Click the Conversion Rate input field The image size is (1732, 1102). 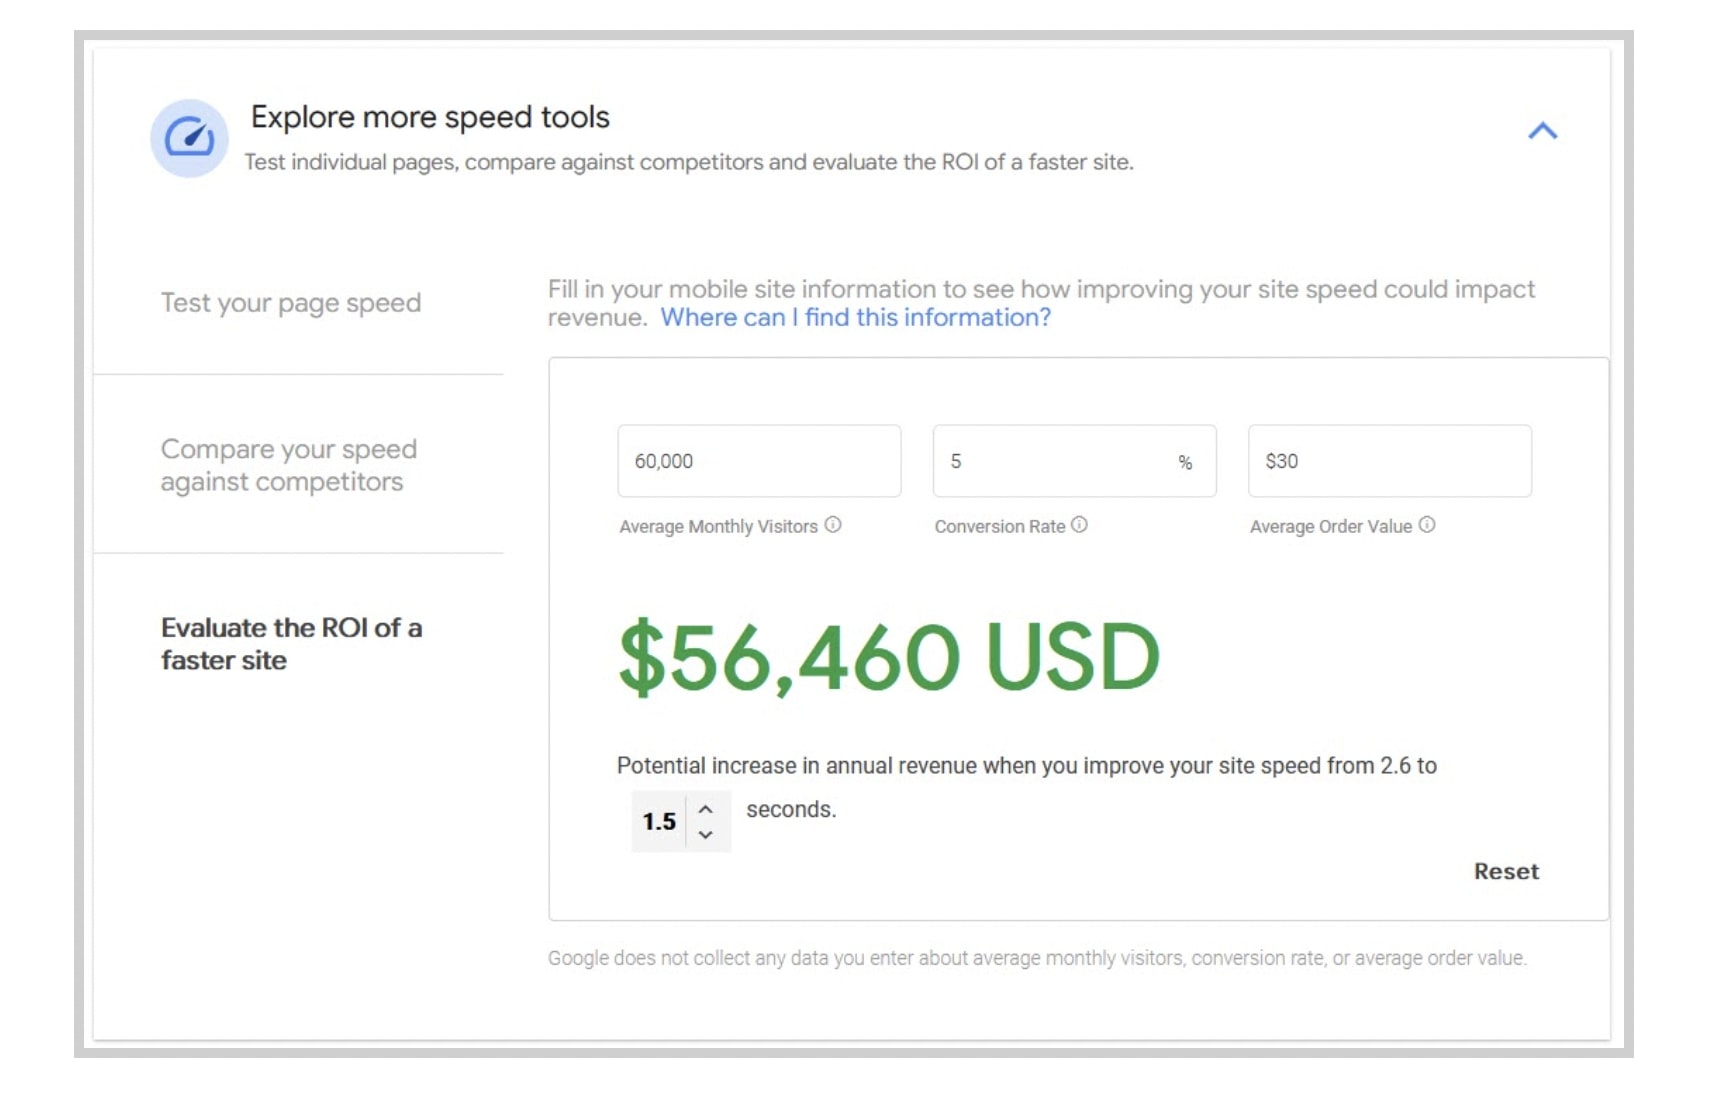coord(1074,461)
